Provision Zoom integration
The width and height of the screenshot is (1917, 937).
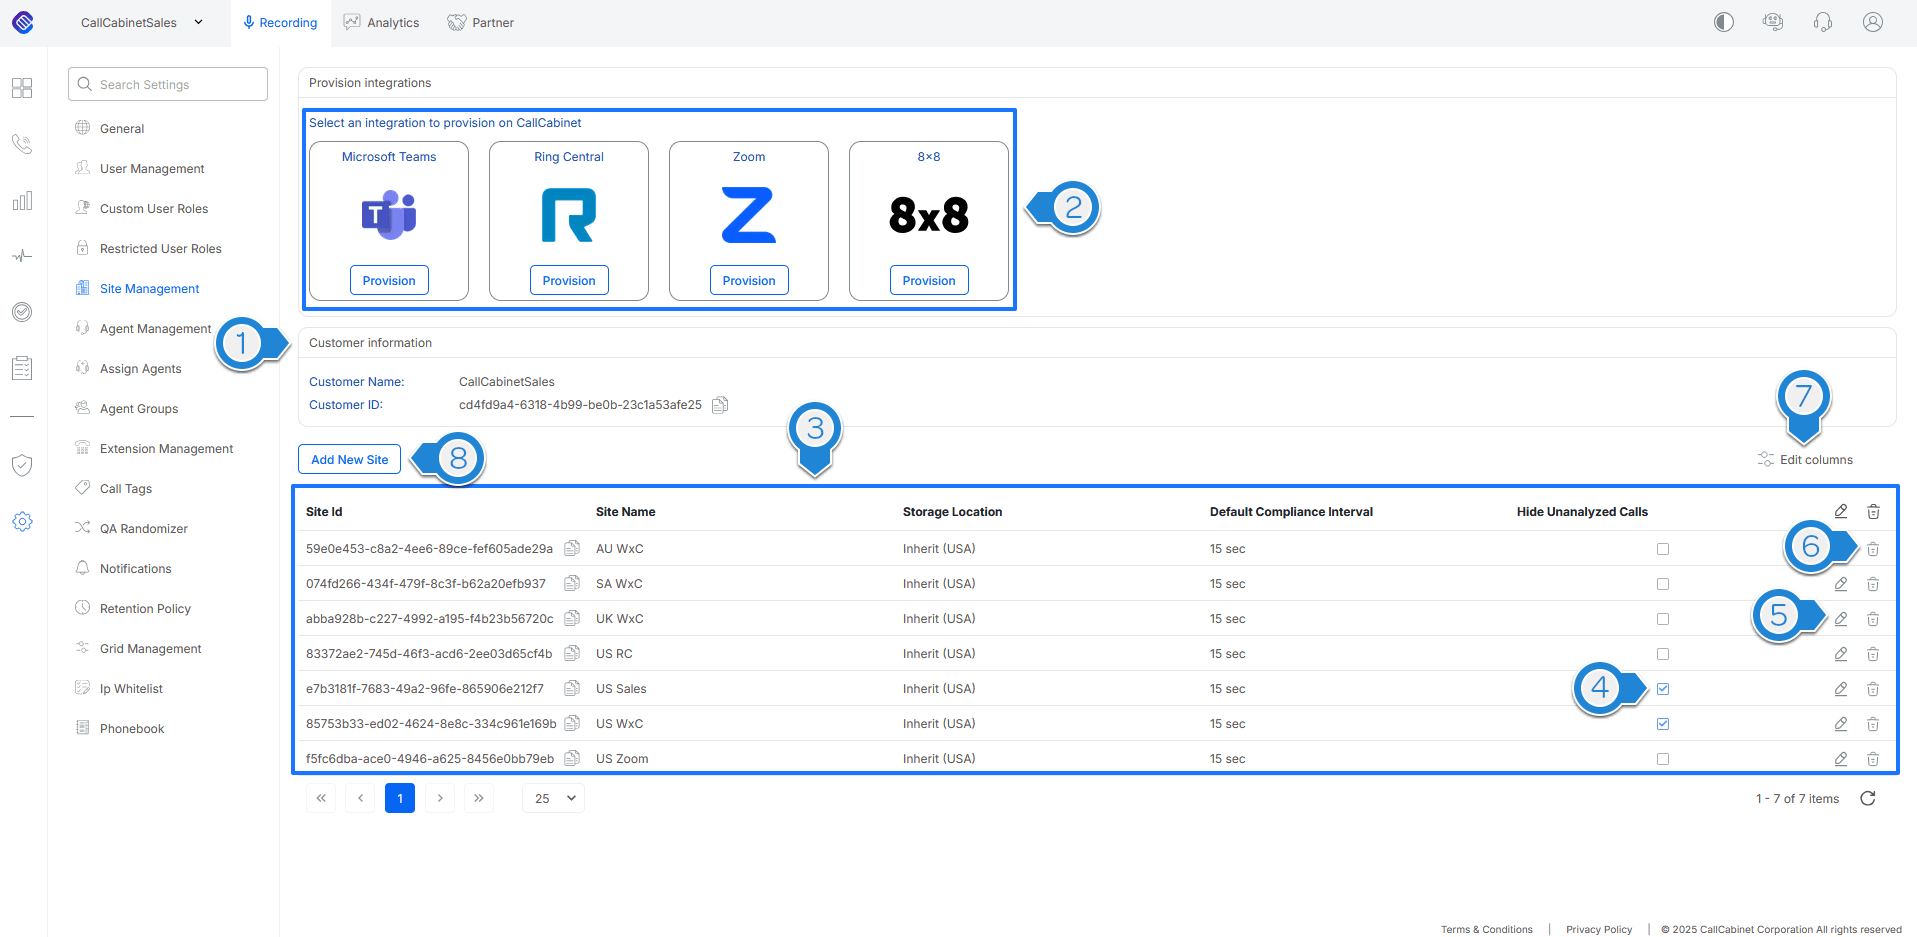749,280
